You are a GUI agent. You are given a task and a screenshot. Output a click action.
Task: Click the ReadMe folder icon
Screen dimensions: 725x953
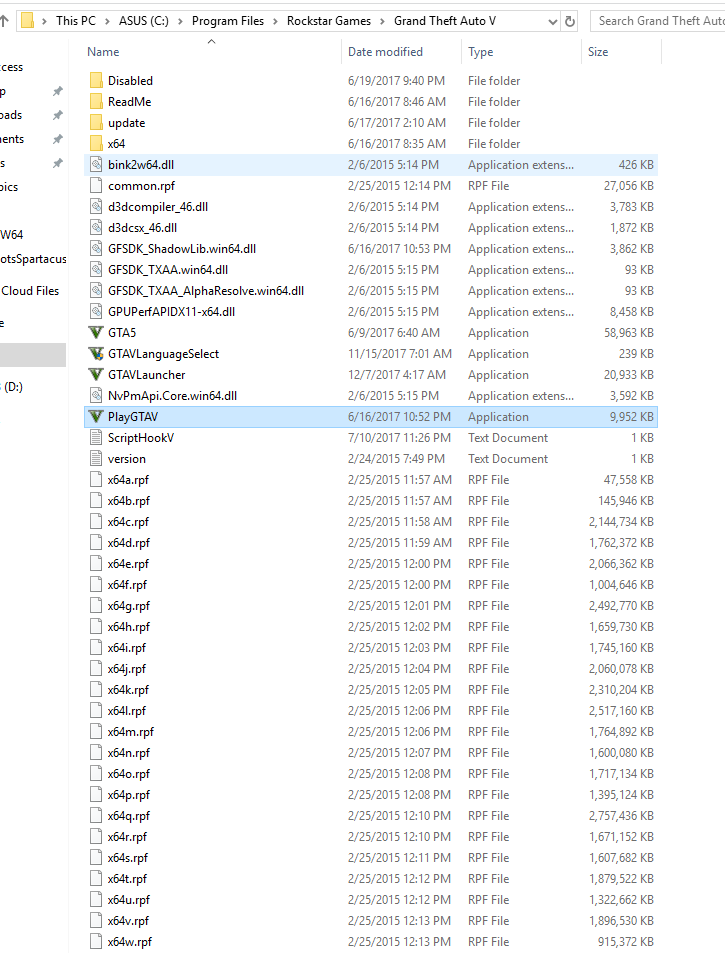point(95,101)
